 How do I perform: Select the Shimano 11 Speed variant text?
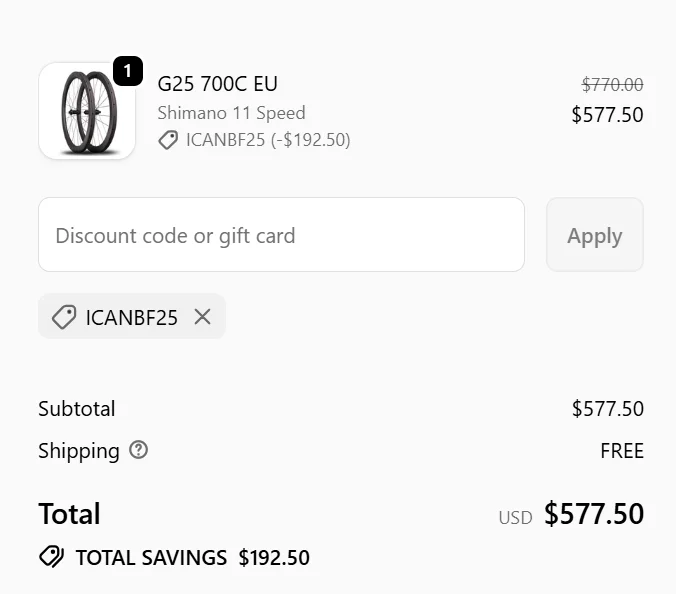[231, 113]
